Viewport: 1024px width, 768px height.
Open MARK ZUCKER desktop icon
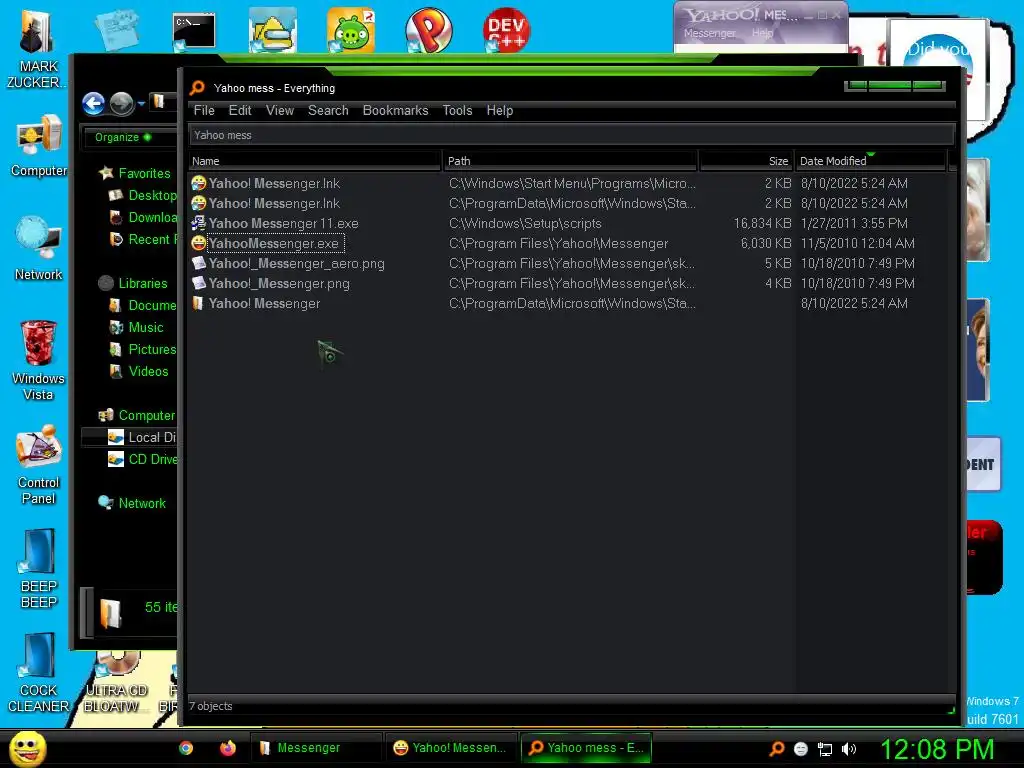coord(38,50)
